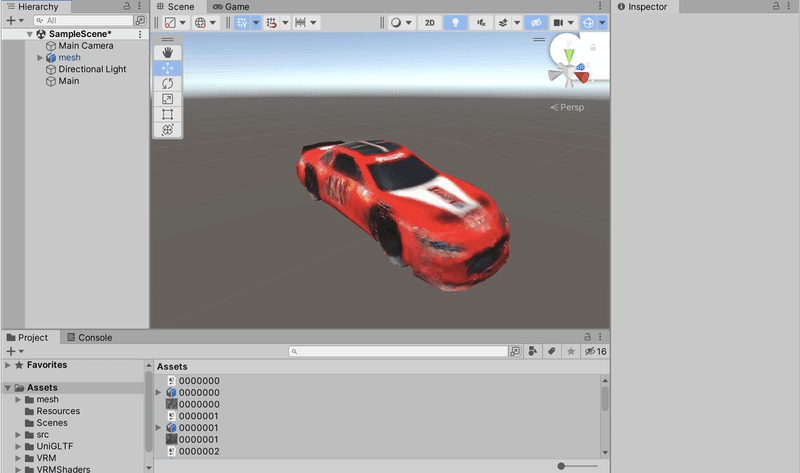Viewport: 800px width, 473px height.
Task: Open the grid visibility dropdown arrow
Action: click(x=256, y=22)
